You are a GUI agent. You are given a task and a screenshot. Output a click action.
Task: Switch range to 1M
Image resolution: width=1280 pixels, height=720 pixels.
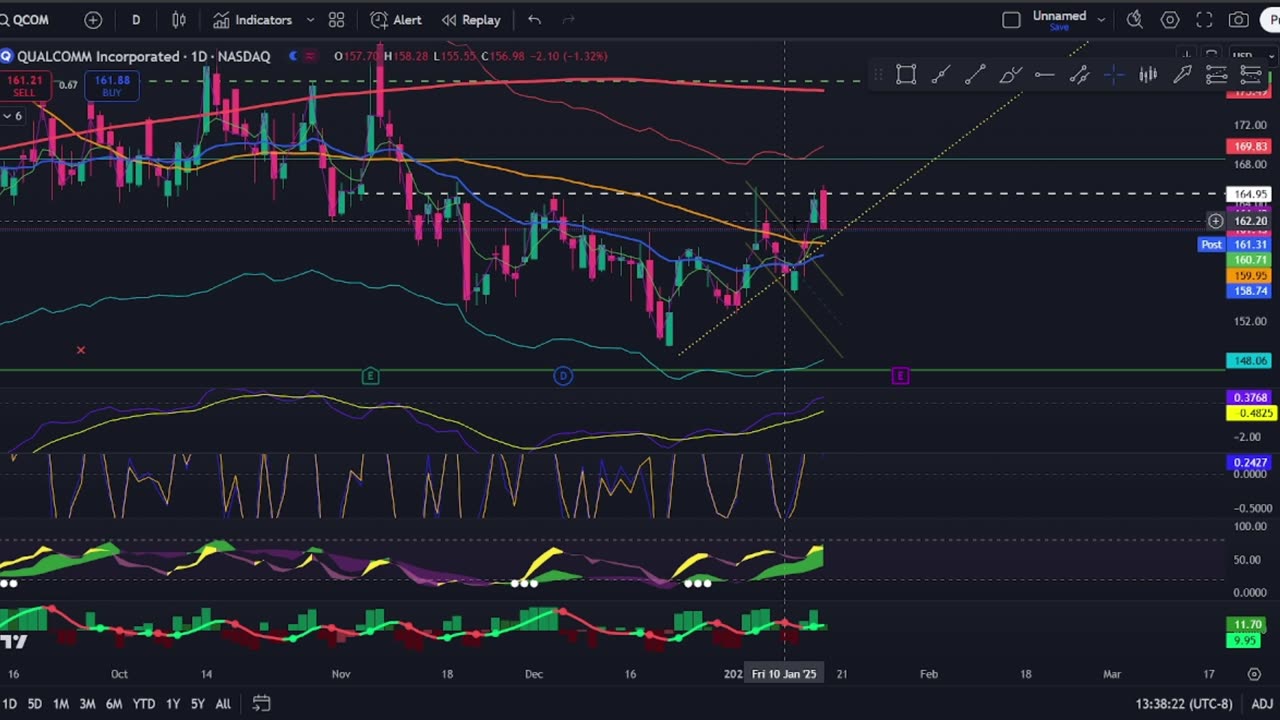tap(61, 704)
